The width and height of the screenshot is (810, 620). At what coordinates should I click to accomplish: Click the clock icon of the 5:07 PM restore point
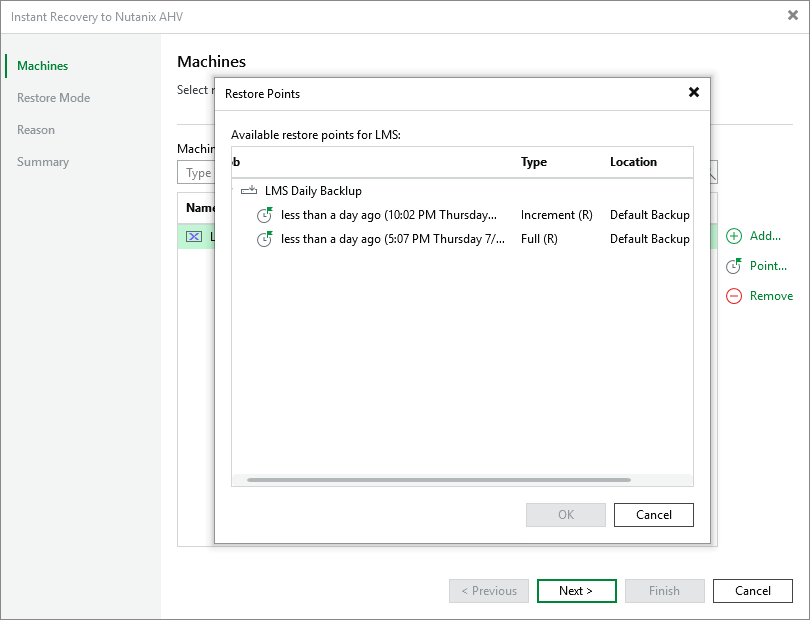pos(262,239)
